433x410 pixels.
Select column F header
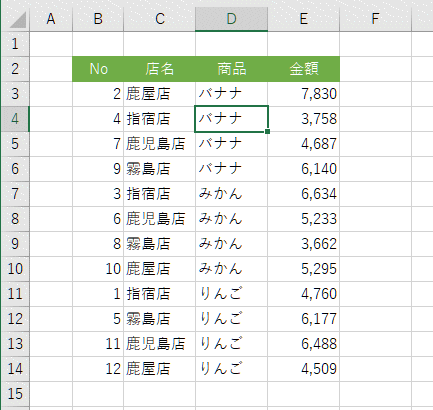click(x=375, y=19)
